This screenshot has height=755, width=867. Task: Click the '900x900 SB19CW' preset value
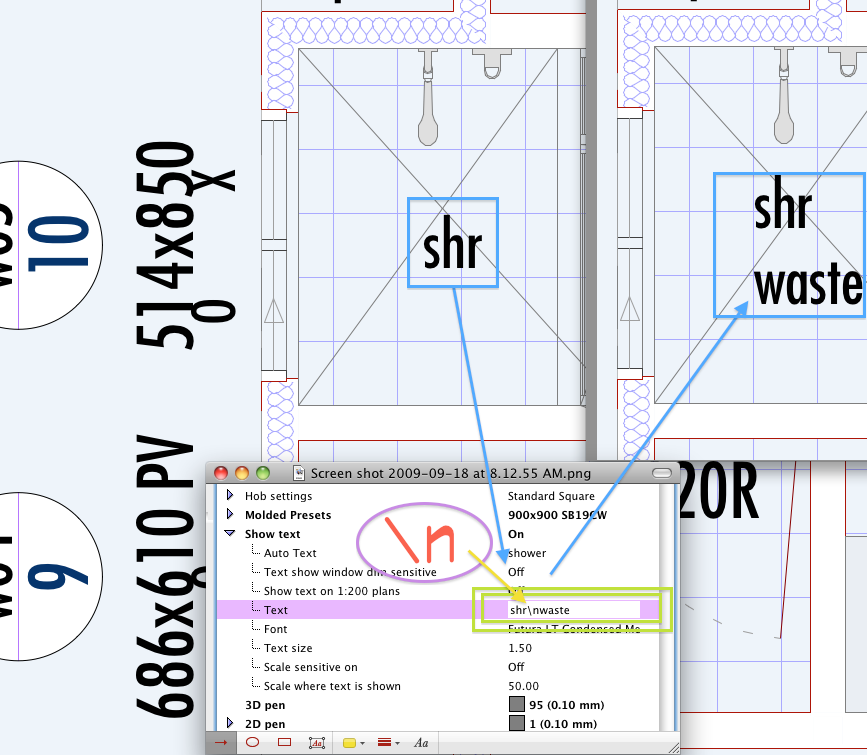pos(557,515)
